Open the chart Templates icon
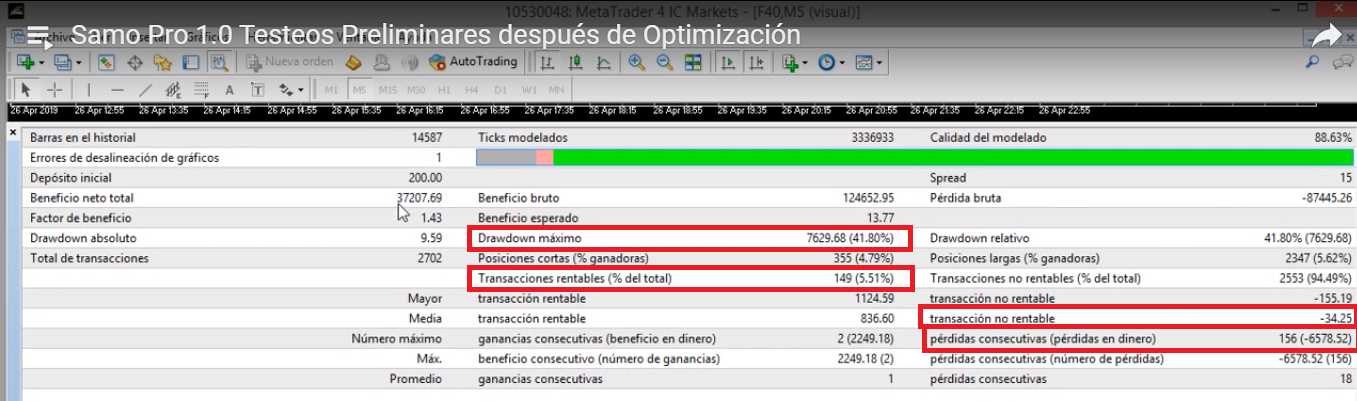 [864, 62]
